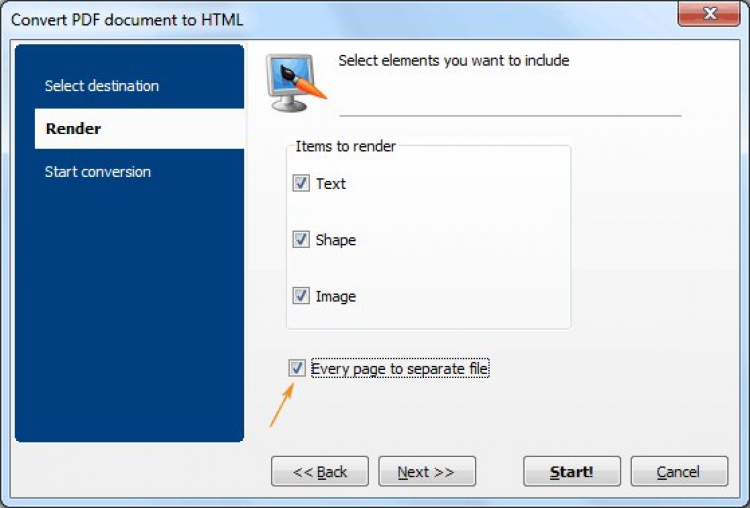750x508 pixels.
Task: Click the 'Select elements you want to include' heading
Action: tap(454, 61)
